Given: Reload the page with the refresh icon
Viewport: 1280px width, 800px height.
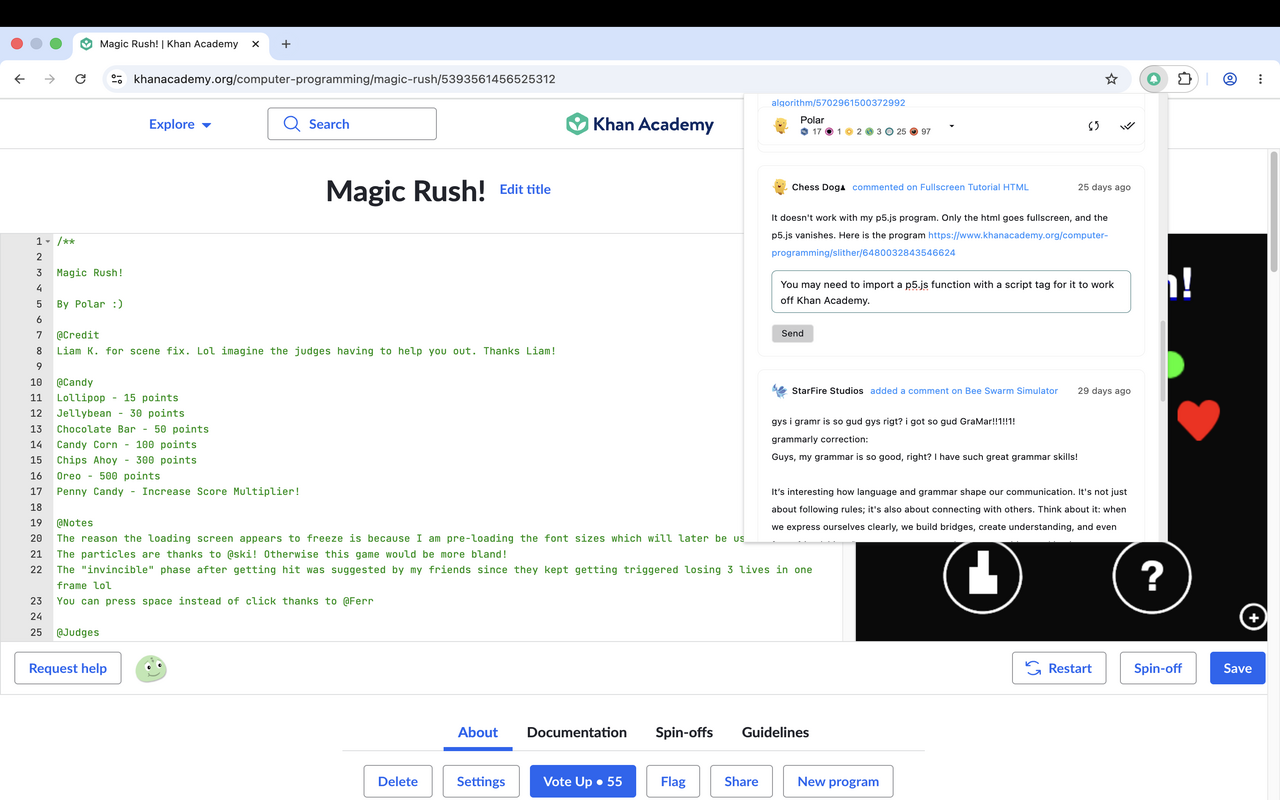Looking at the screenshot, I should pos(80,79).
